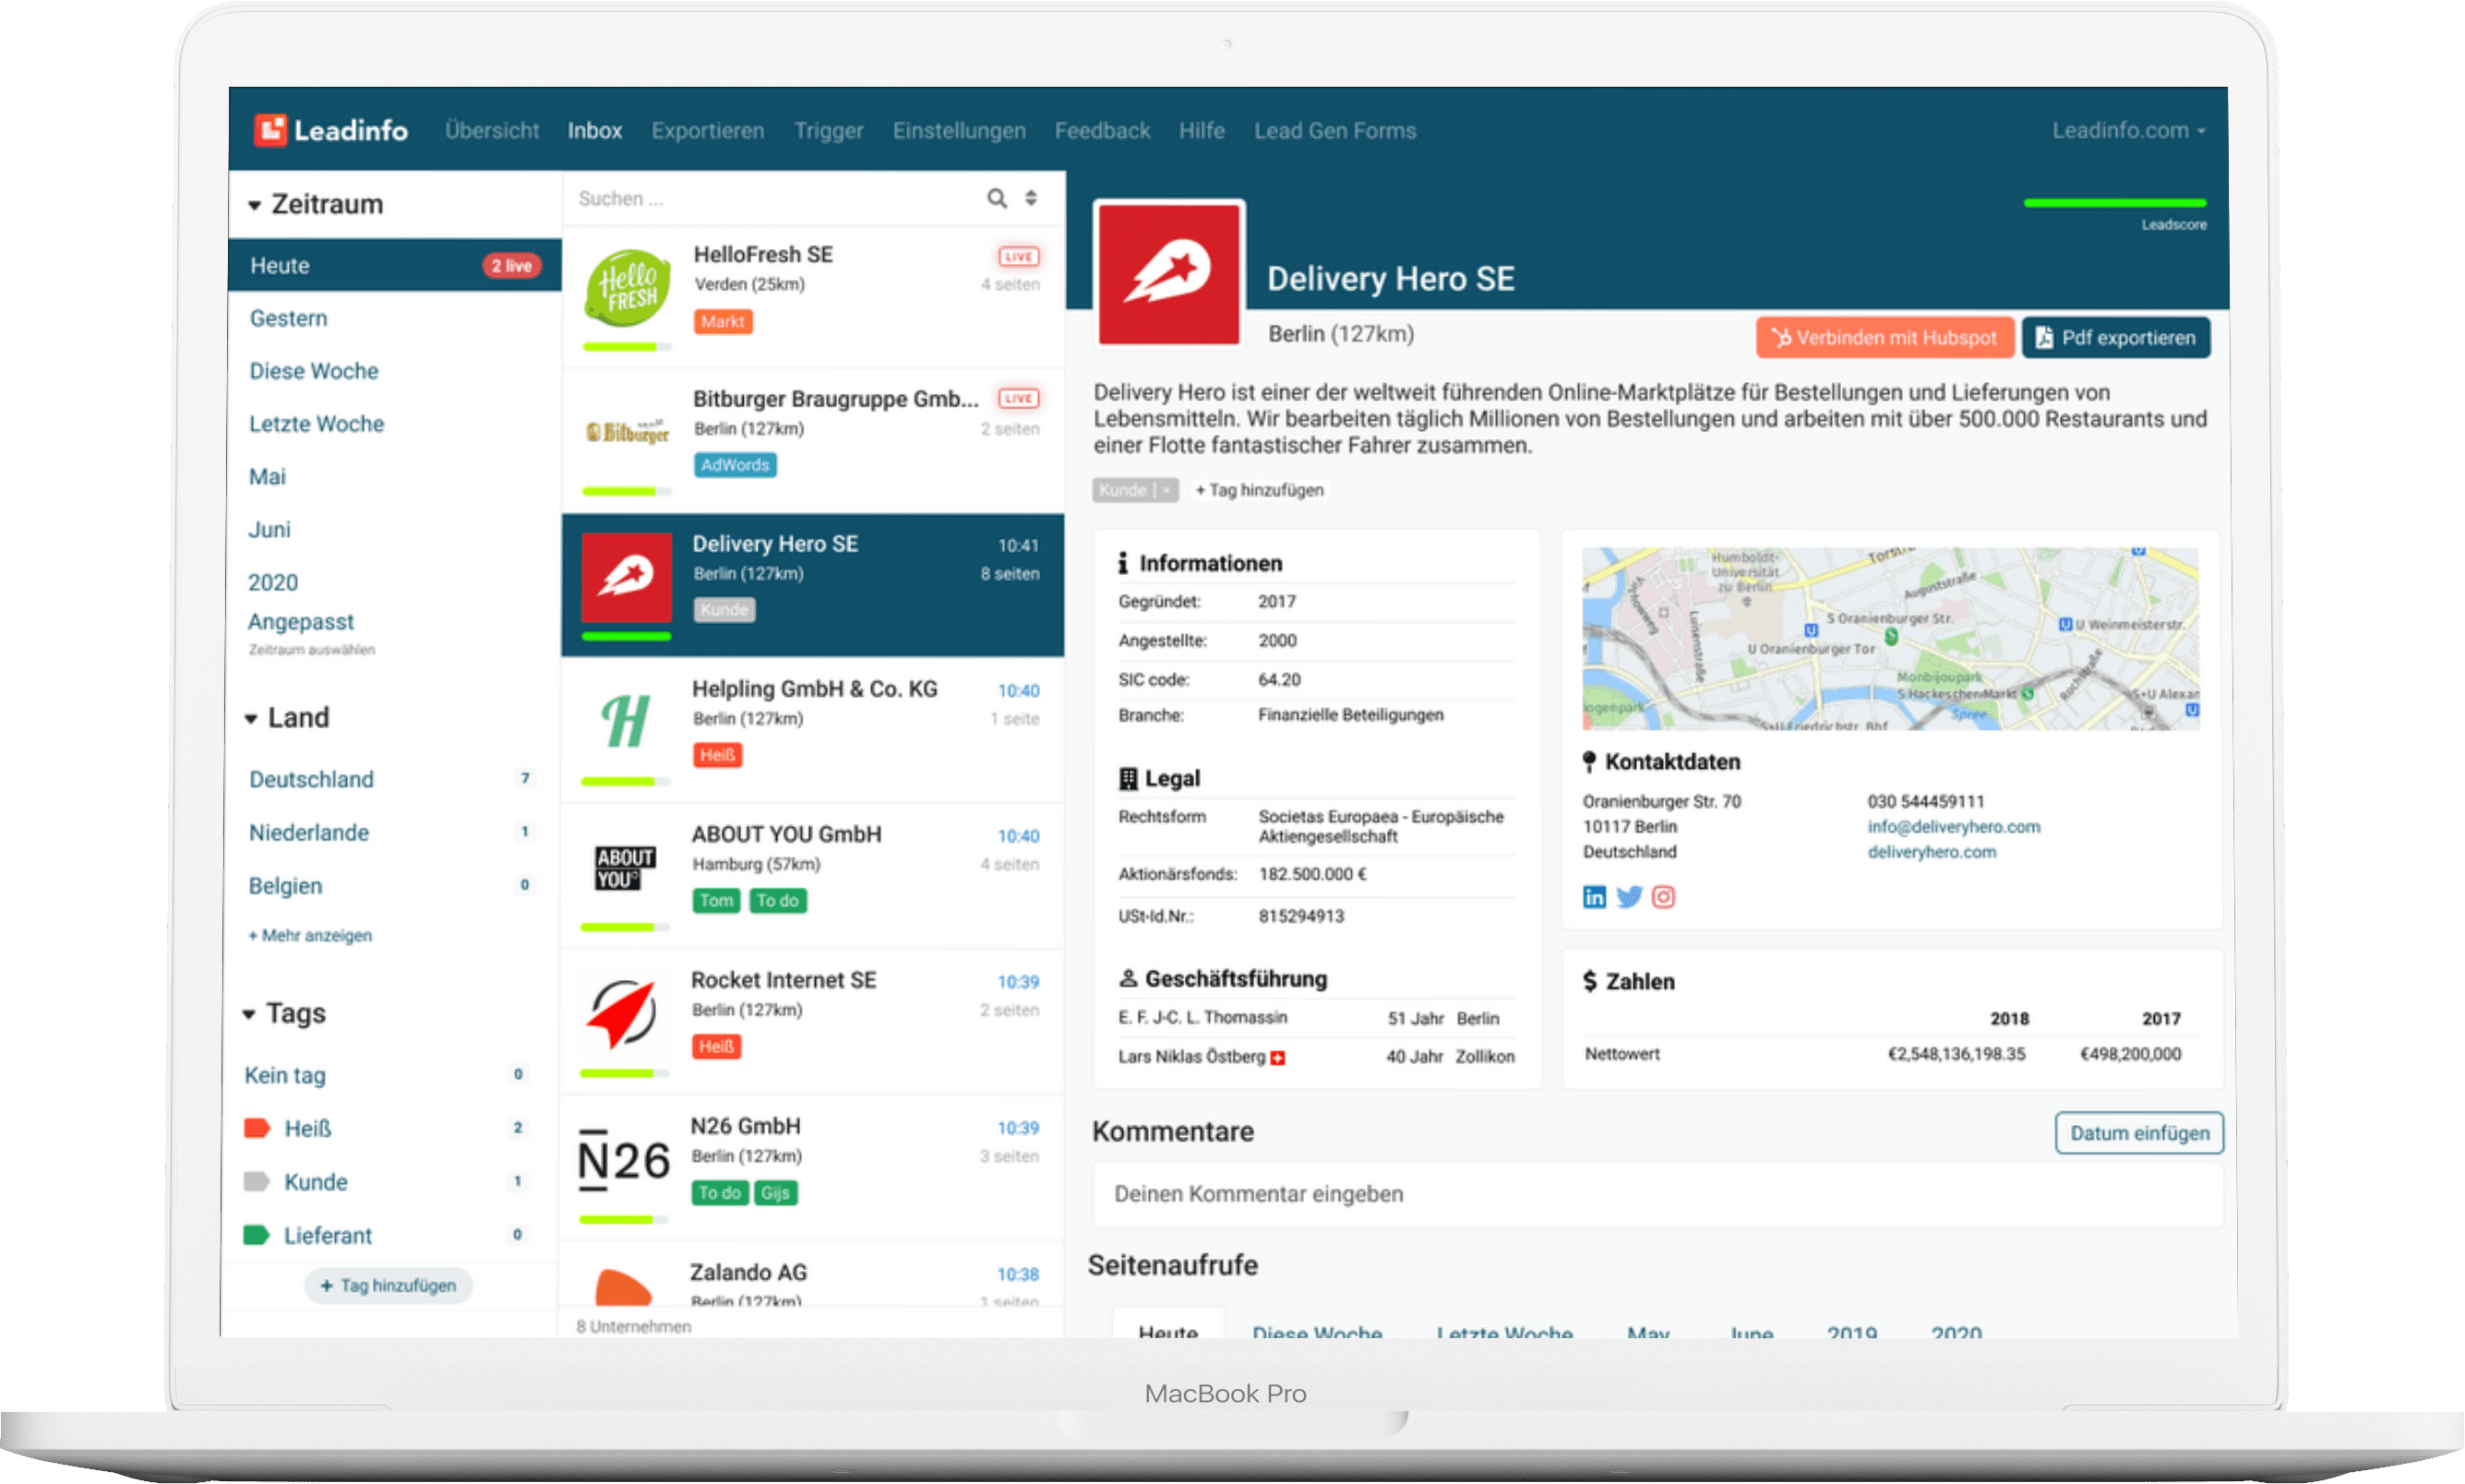Filter by Deutschland

pyautogui.click(x=311, y=779)
